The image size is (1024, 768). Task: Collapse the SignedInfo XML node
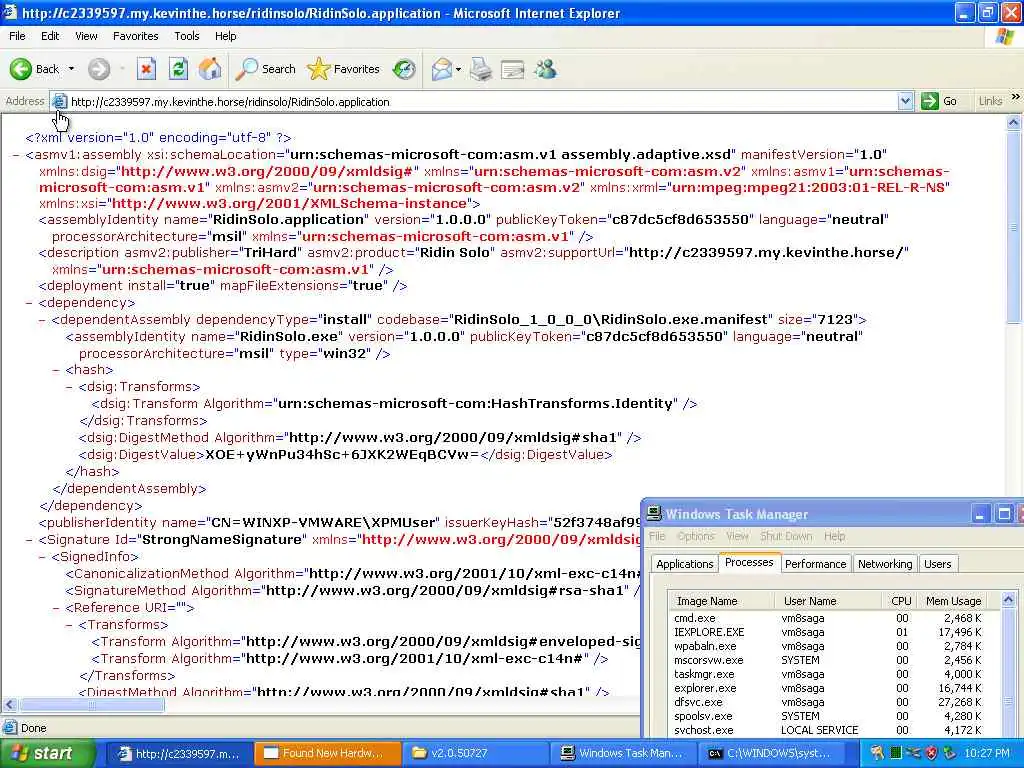42,557
